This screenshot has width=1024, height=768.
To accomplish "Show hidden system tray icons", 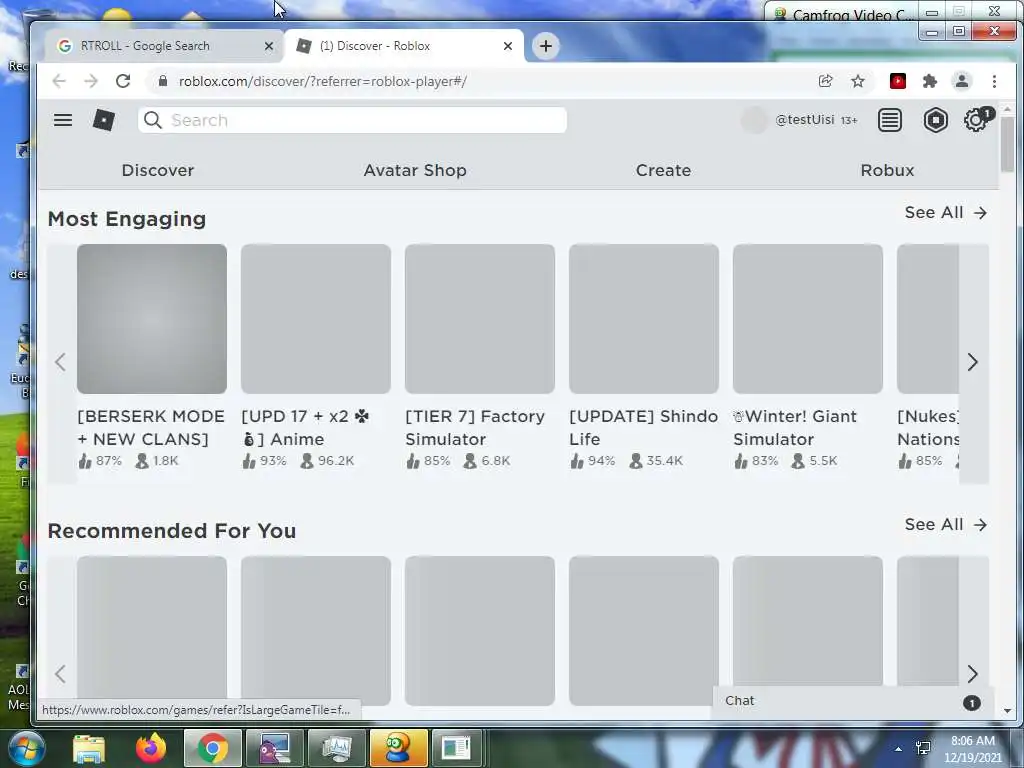I will 899,748.
